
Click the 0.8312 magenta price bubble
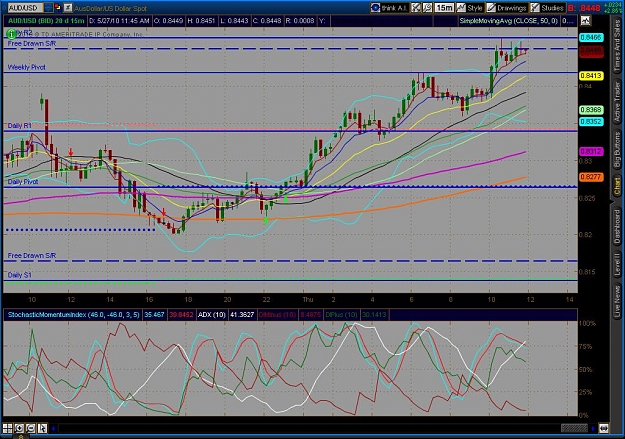[591, 152]
